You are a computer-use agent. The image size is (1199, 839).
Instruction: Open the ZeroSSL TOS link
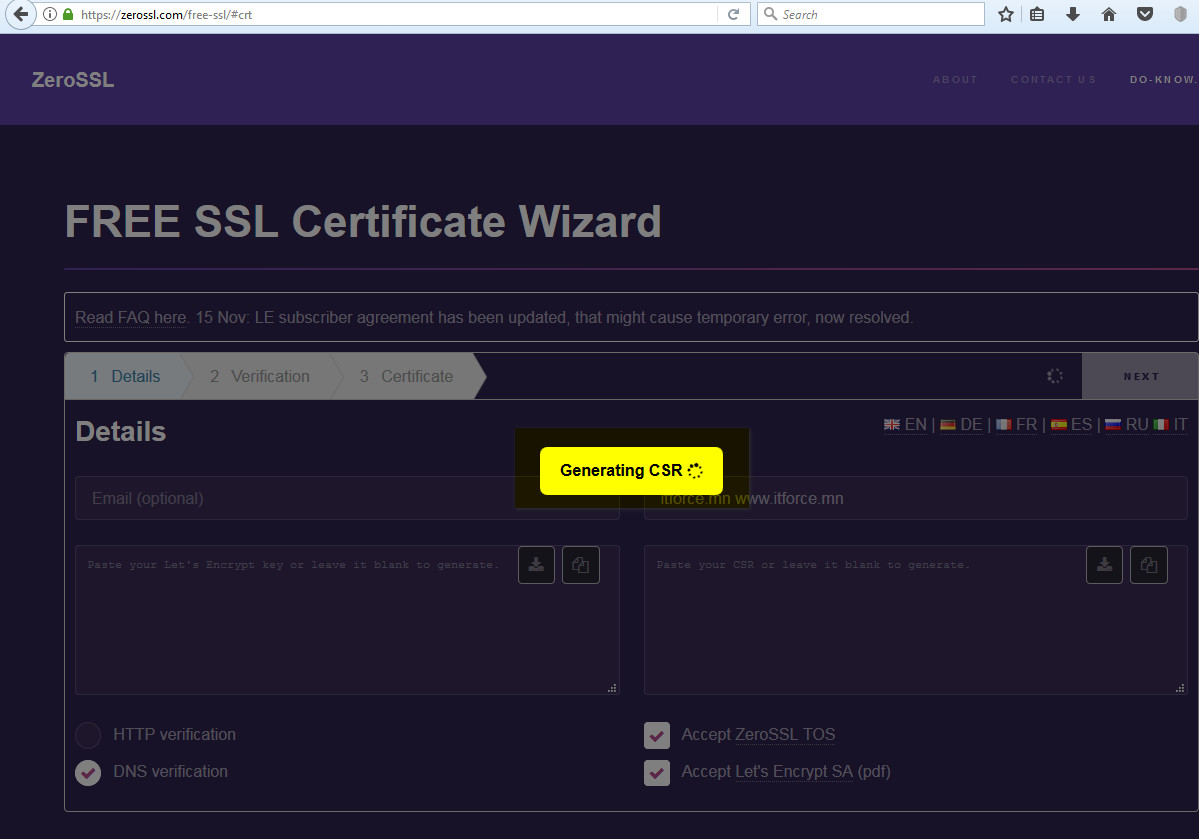(785, 735)
